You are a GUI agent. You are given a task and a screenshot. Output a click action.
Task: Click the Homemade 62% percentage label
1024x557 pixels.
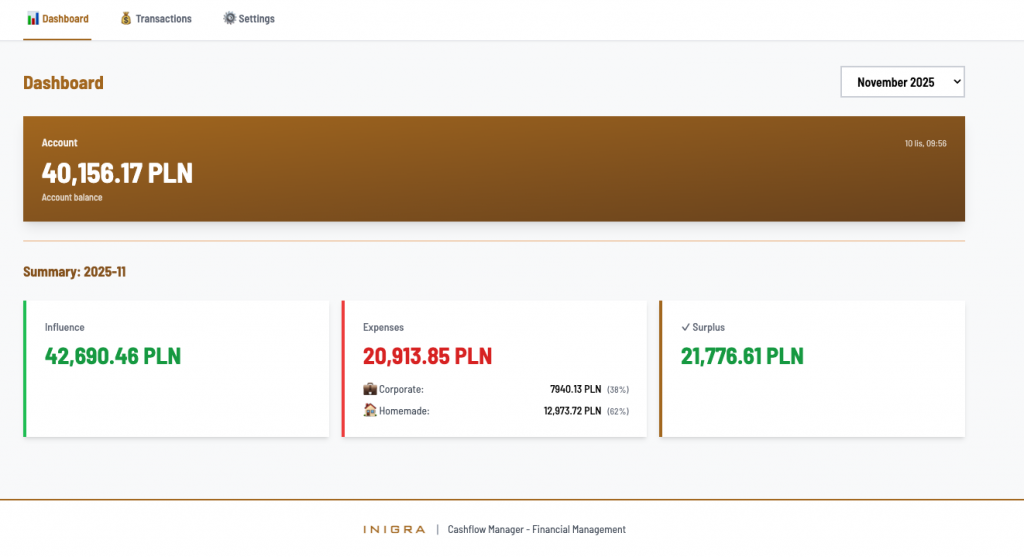pyautogui.click(x=618, y=411)
